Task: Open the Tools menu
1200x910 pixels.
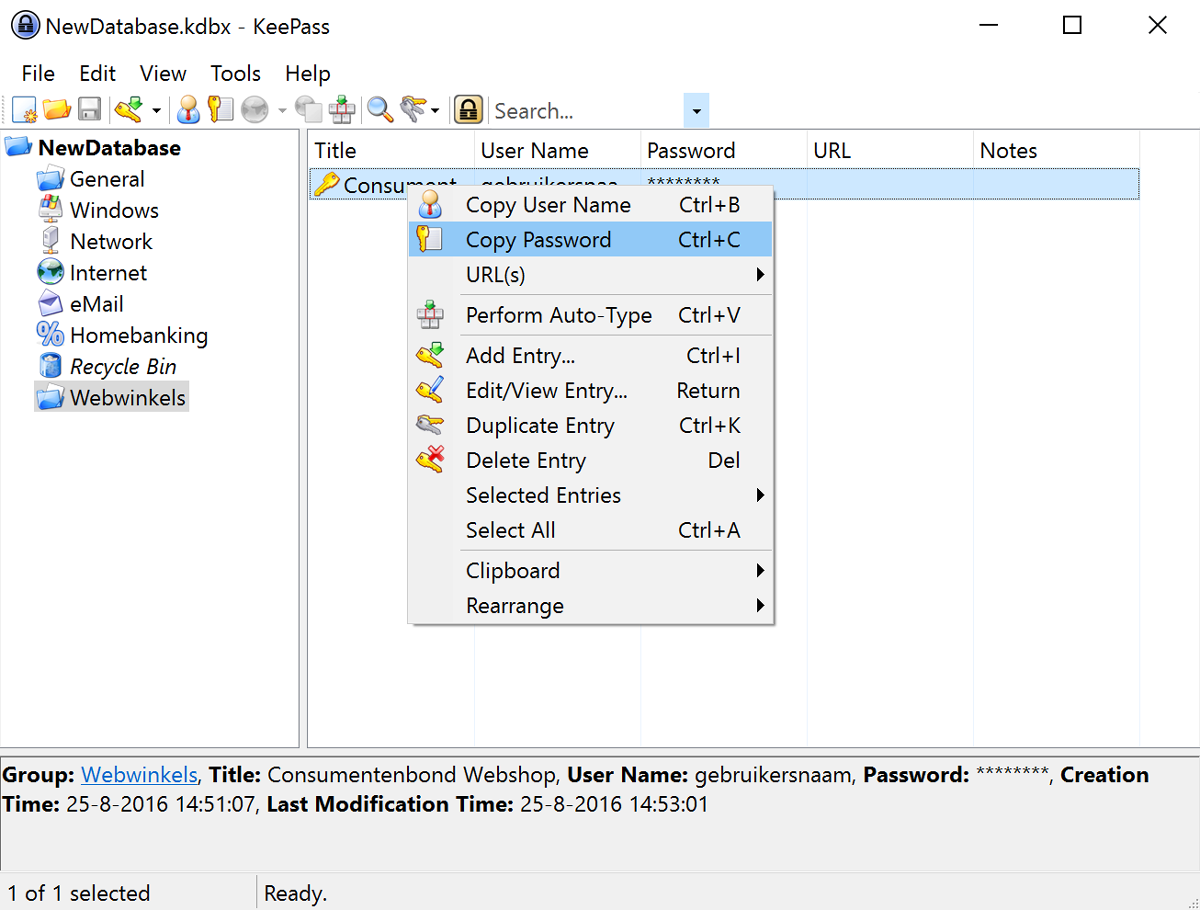Action: tap(235, 73)
